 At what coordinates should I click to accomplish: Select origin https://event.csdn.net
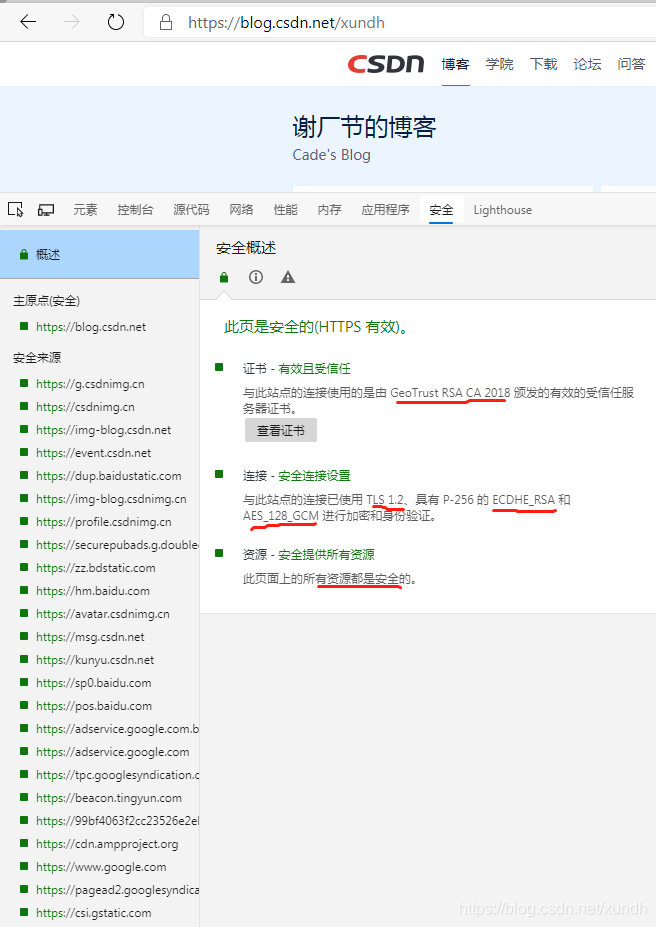pyautogui.click(x=93, y=453)
